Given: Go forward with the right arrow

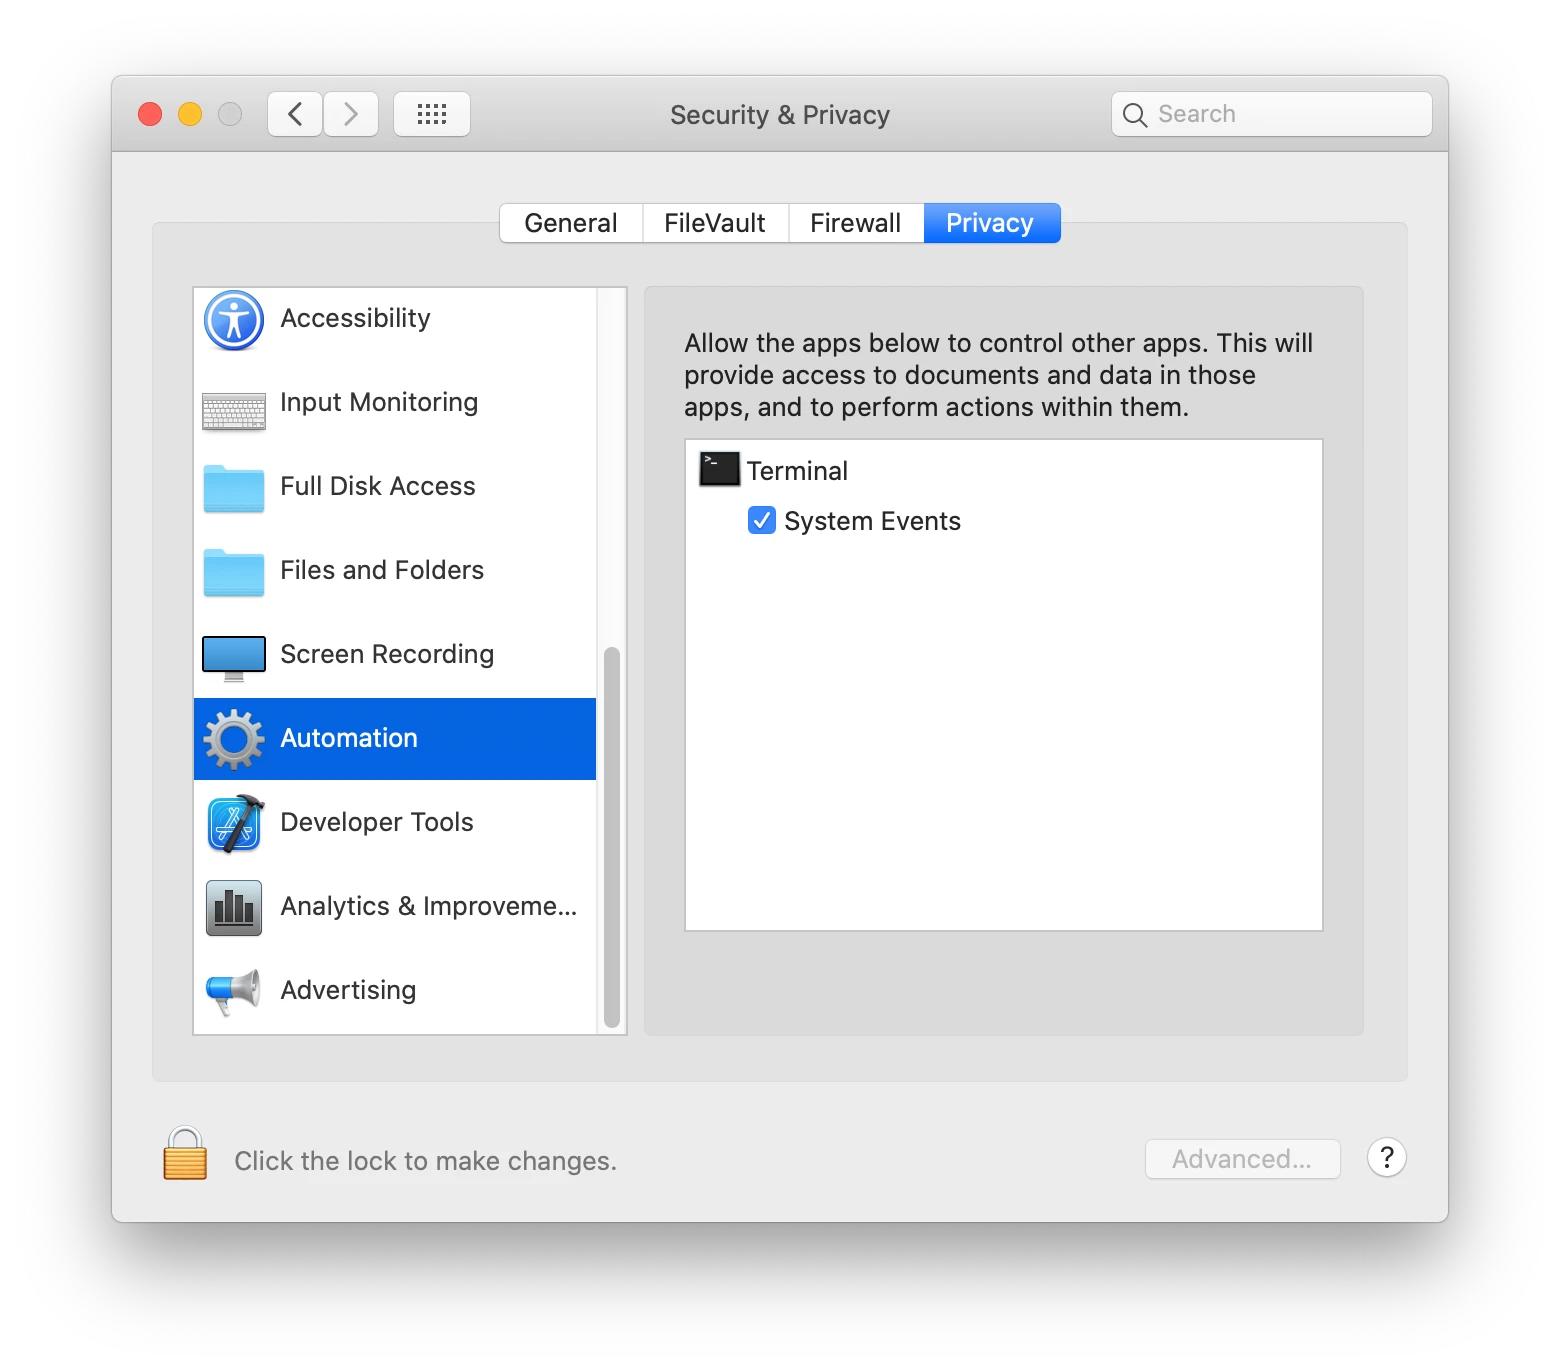Looking at the screenshot, I should point(351,114).
